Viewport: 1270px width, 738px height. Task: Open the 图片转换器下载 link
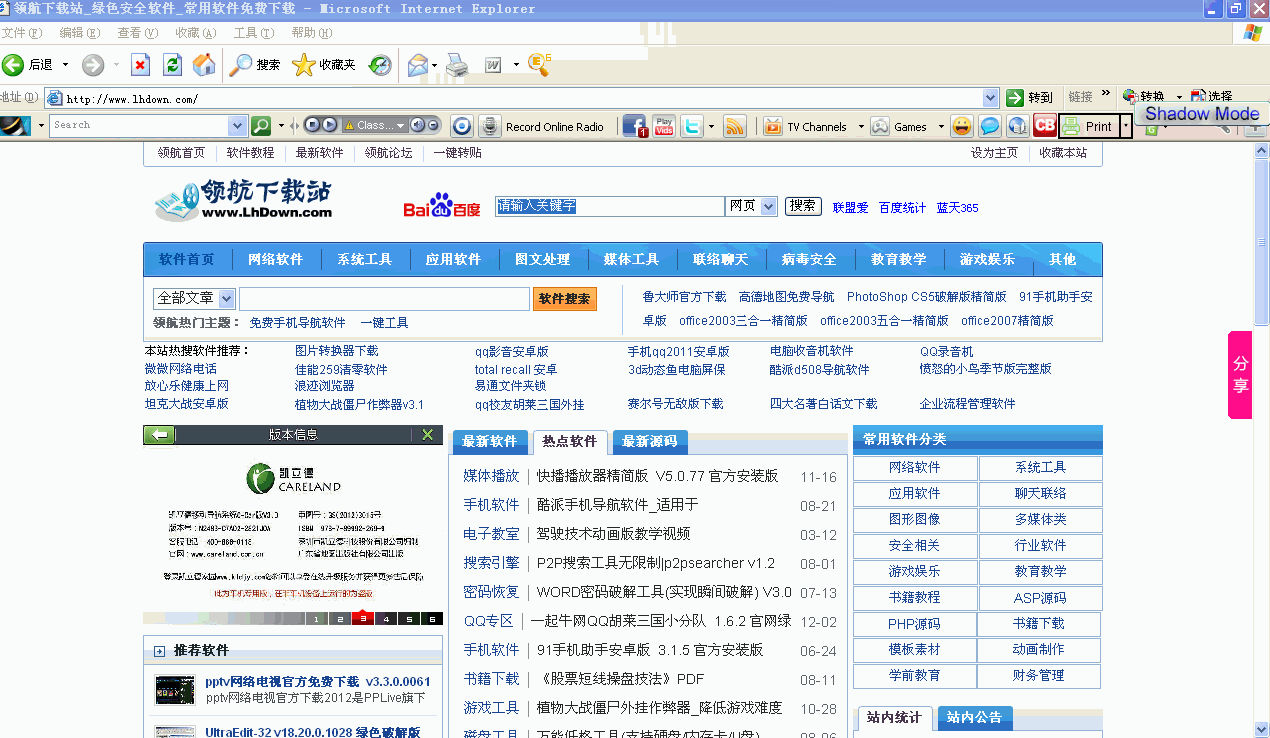tap(337, 351)
